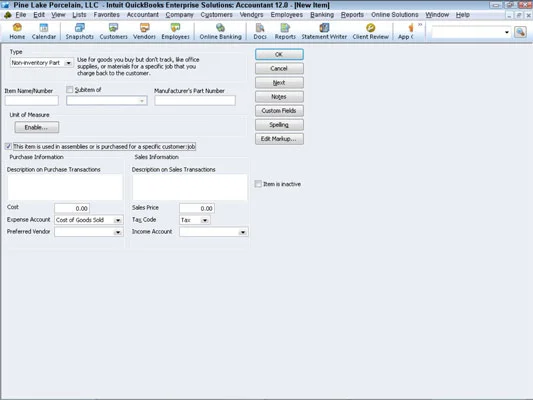Image resolution: width=533 pixels, height=400 pixels.
Task: Click the Sales Price field
Action: coord(197,208)
